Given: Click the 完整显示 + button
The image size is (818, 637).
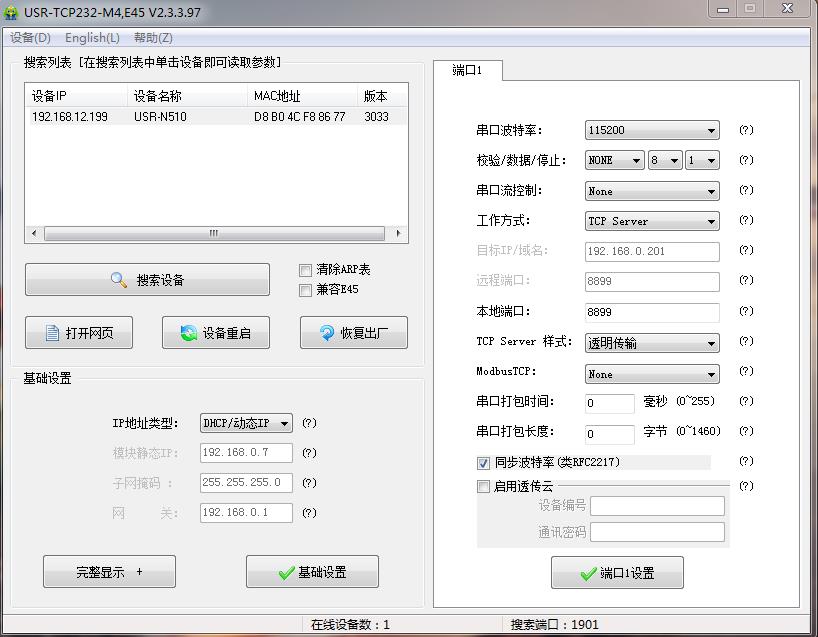Looking at the screenshot, I should [109, 572].
